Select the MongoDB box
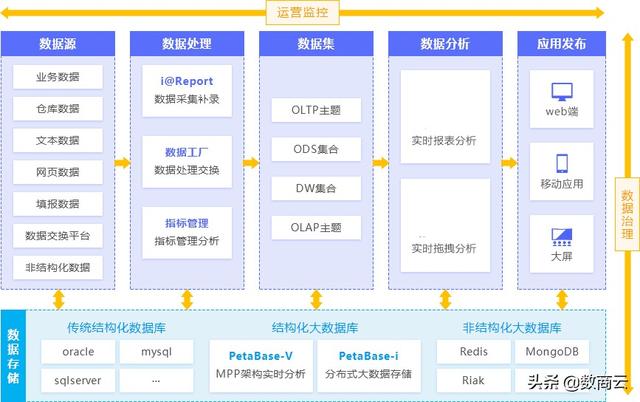 pos(552,352)
